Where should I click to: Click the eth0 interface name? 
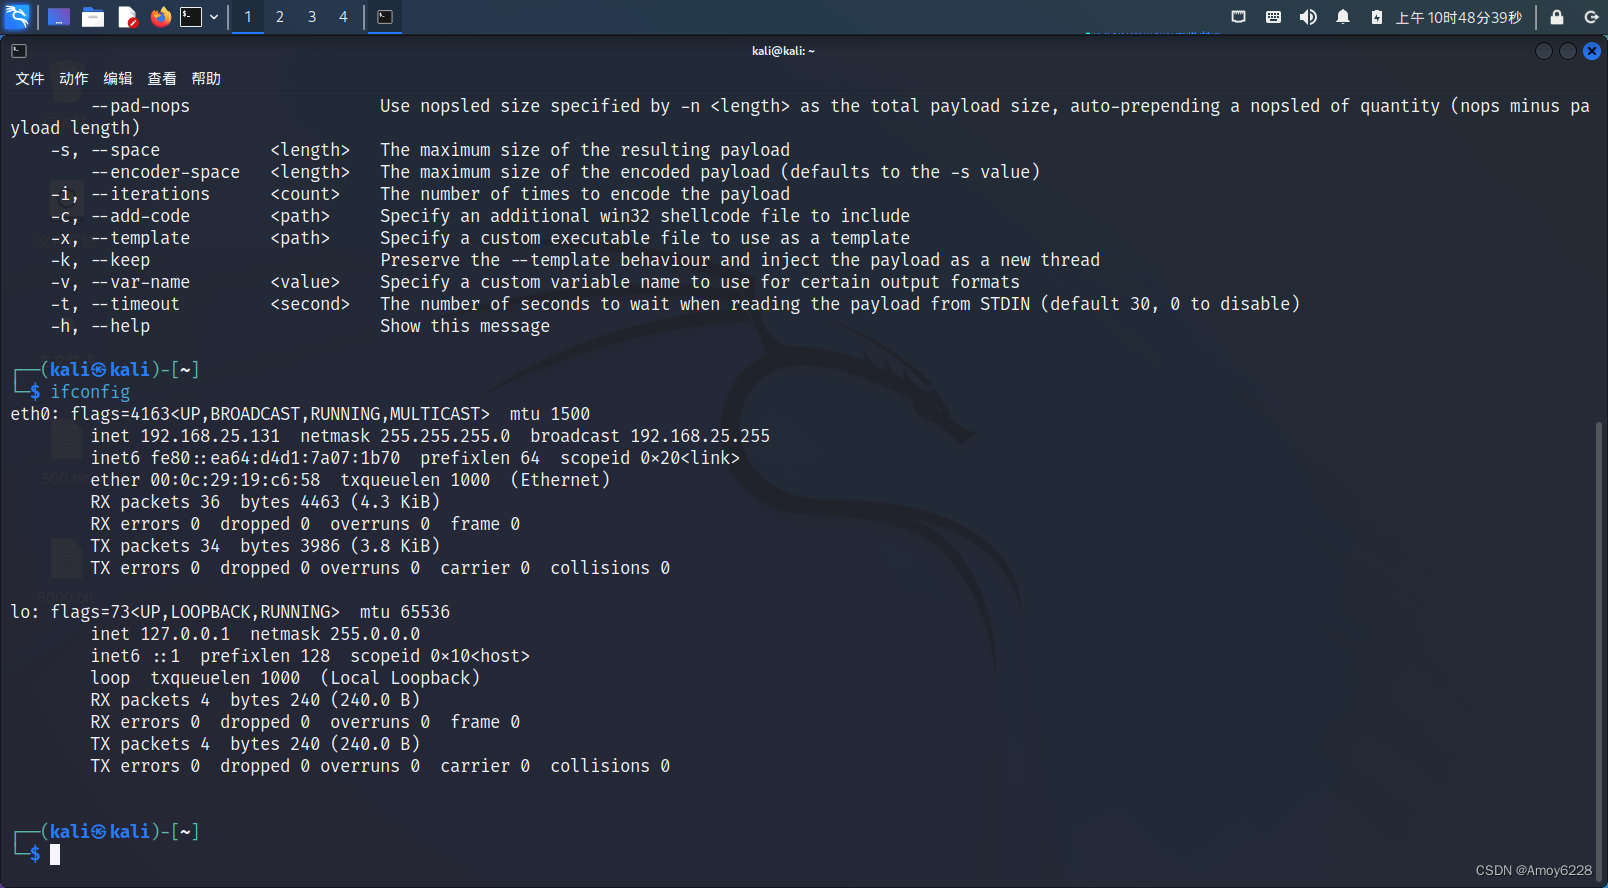coord(30,414)
